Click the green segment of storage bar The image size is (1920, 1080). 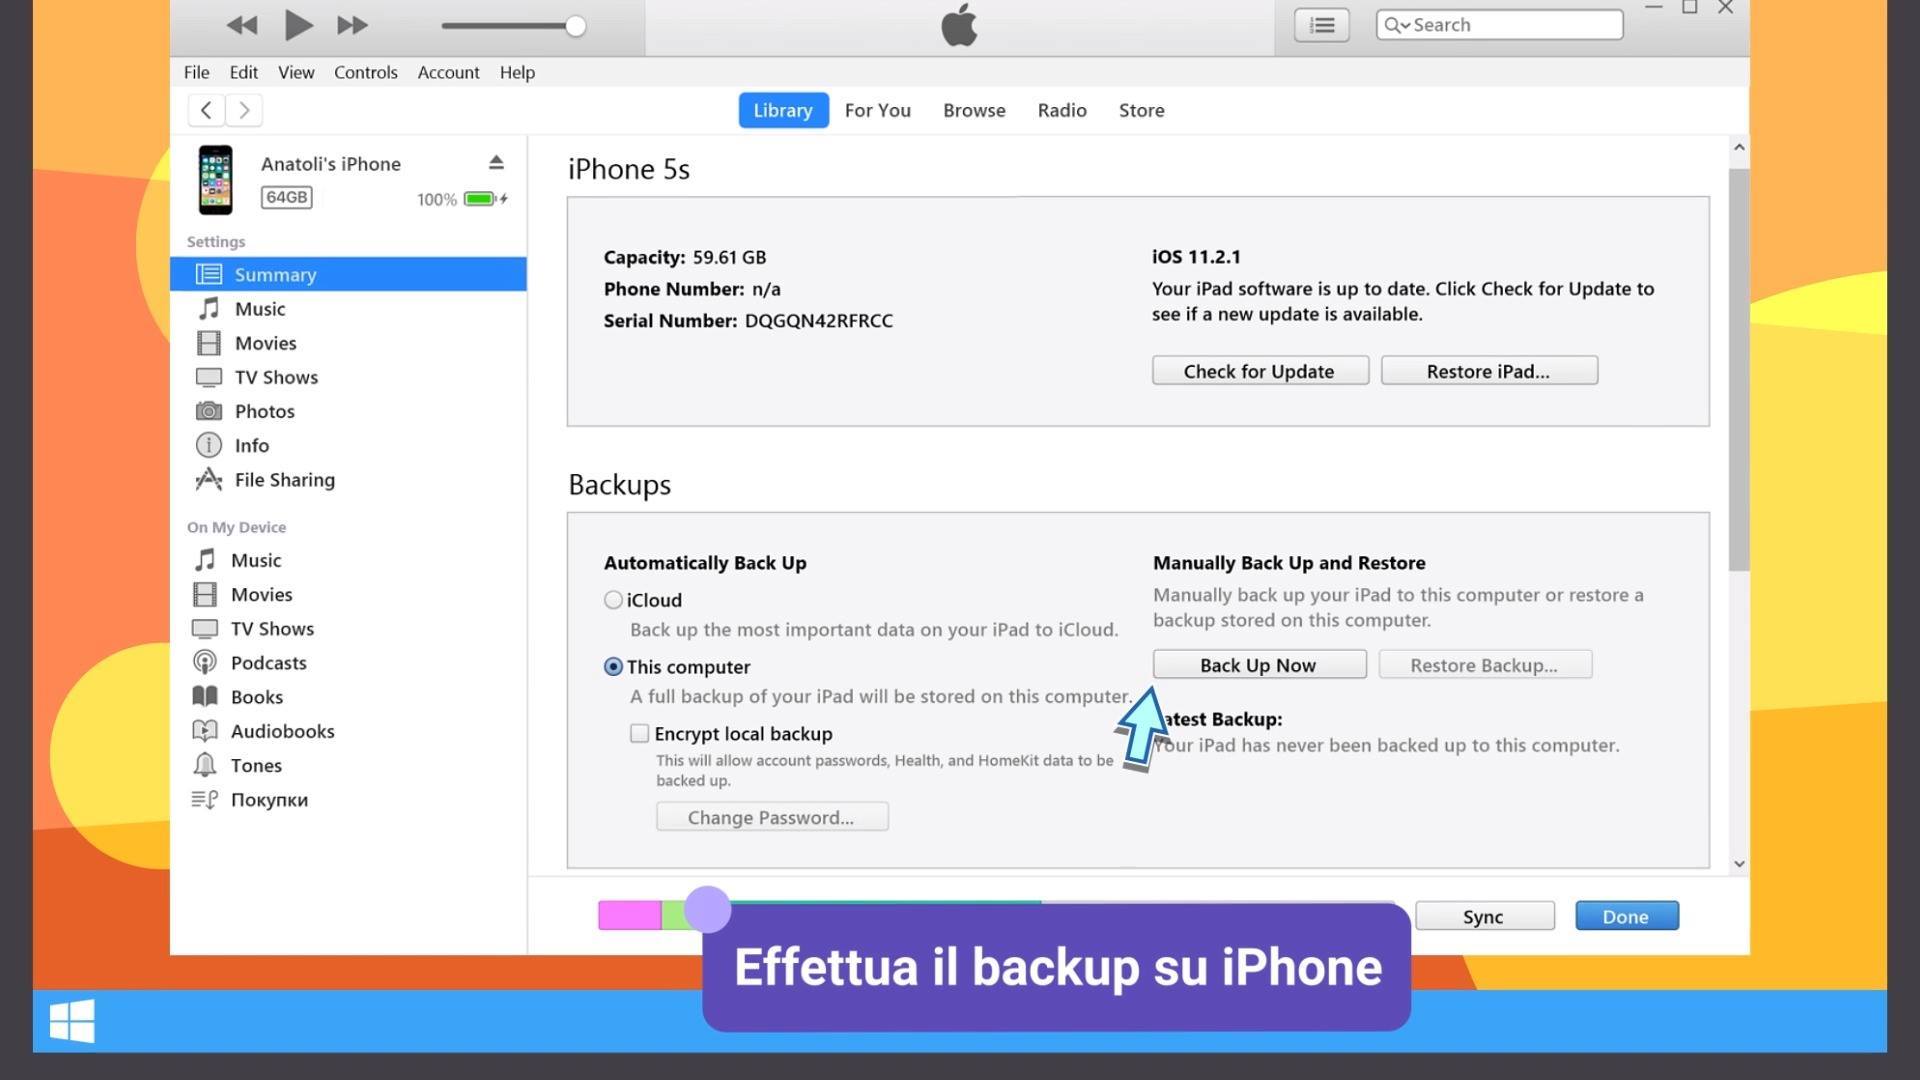click(675, 915)
